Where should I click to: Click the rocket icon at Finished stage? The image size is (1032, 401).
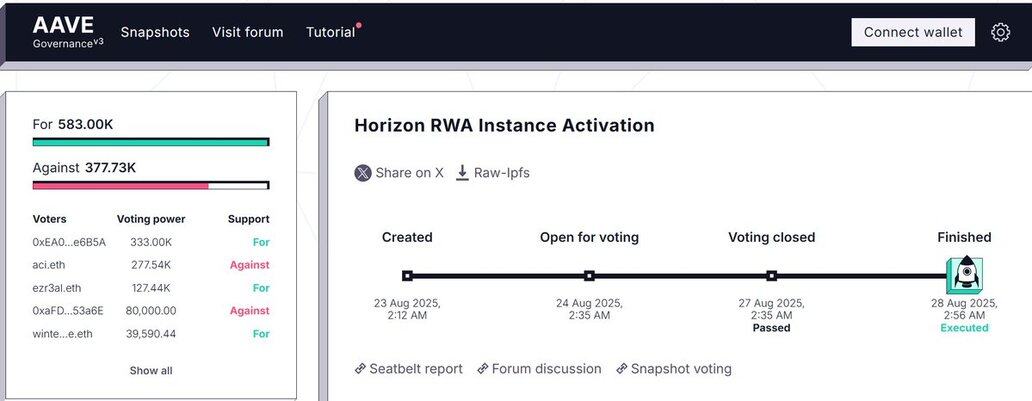(964, 275)
